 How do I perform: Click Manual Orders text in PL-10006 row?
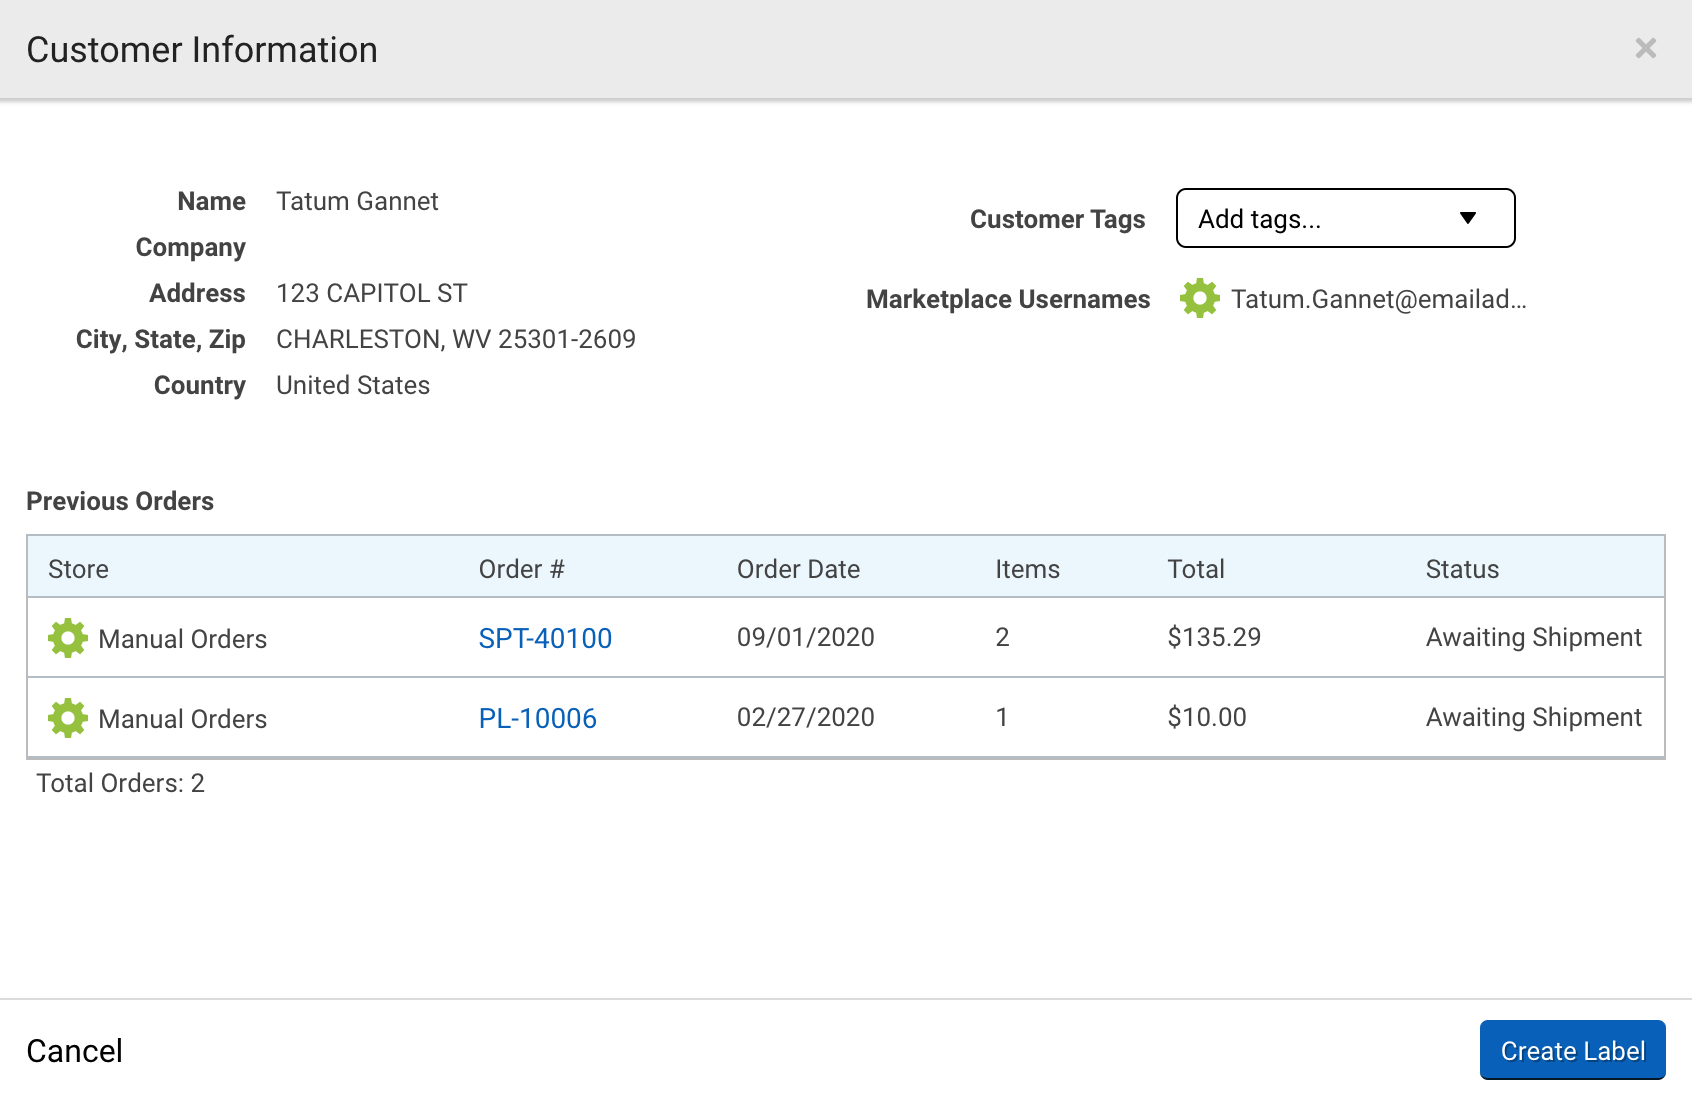pyautogui.click(x=183, y=719)
